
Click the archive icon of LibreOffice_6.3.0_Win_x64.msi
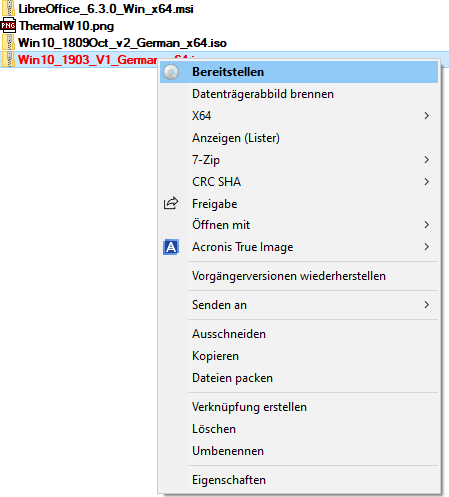[8, 9]
